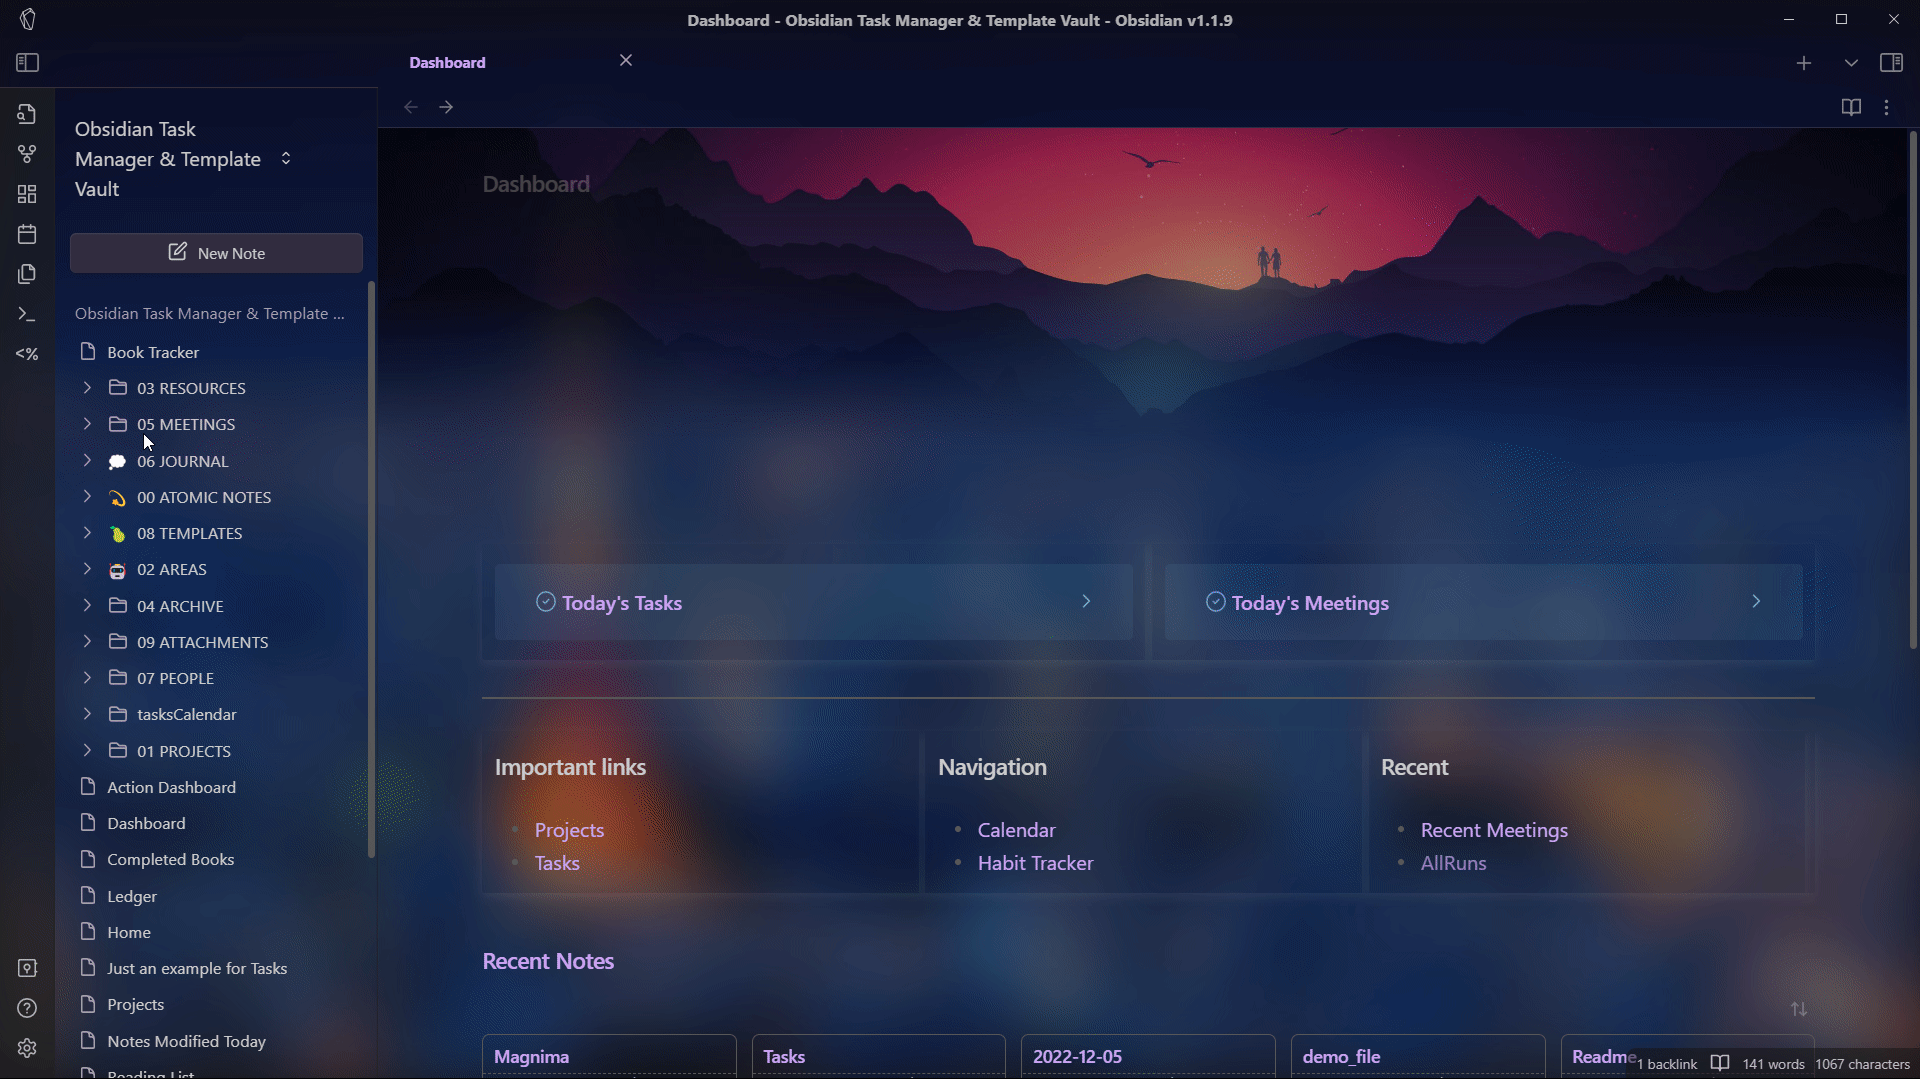Screen dimensions: 1920x1079
Task: Click the 141 words status counter
Action: pyautogui.click(x=1773, y=1064)
